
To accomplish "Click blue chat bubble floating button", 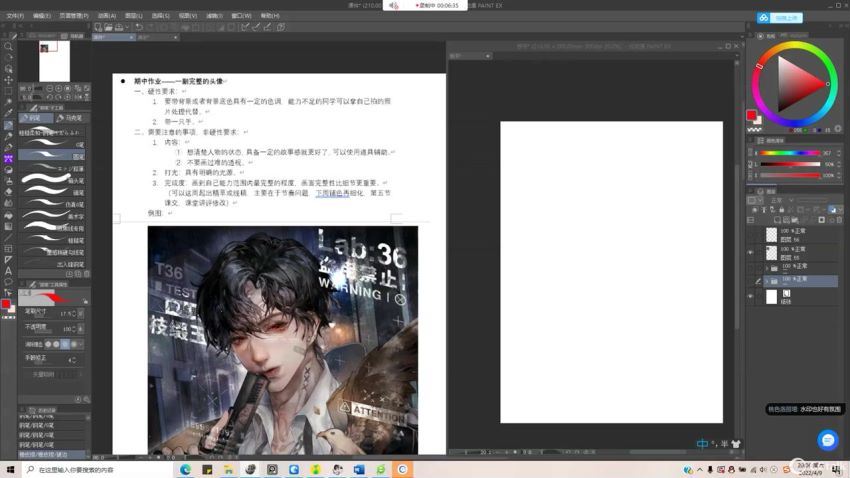I will pyautogui.click(x=828, y=440).
